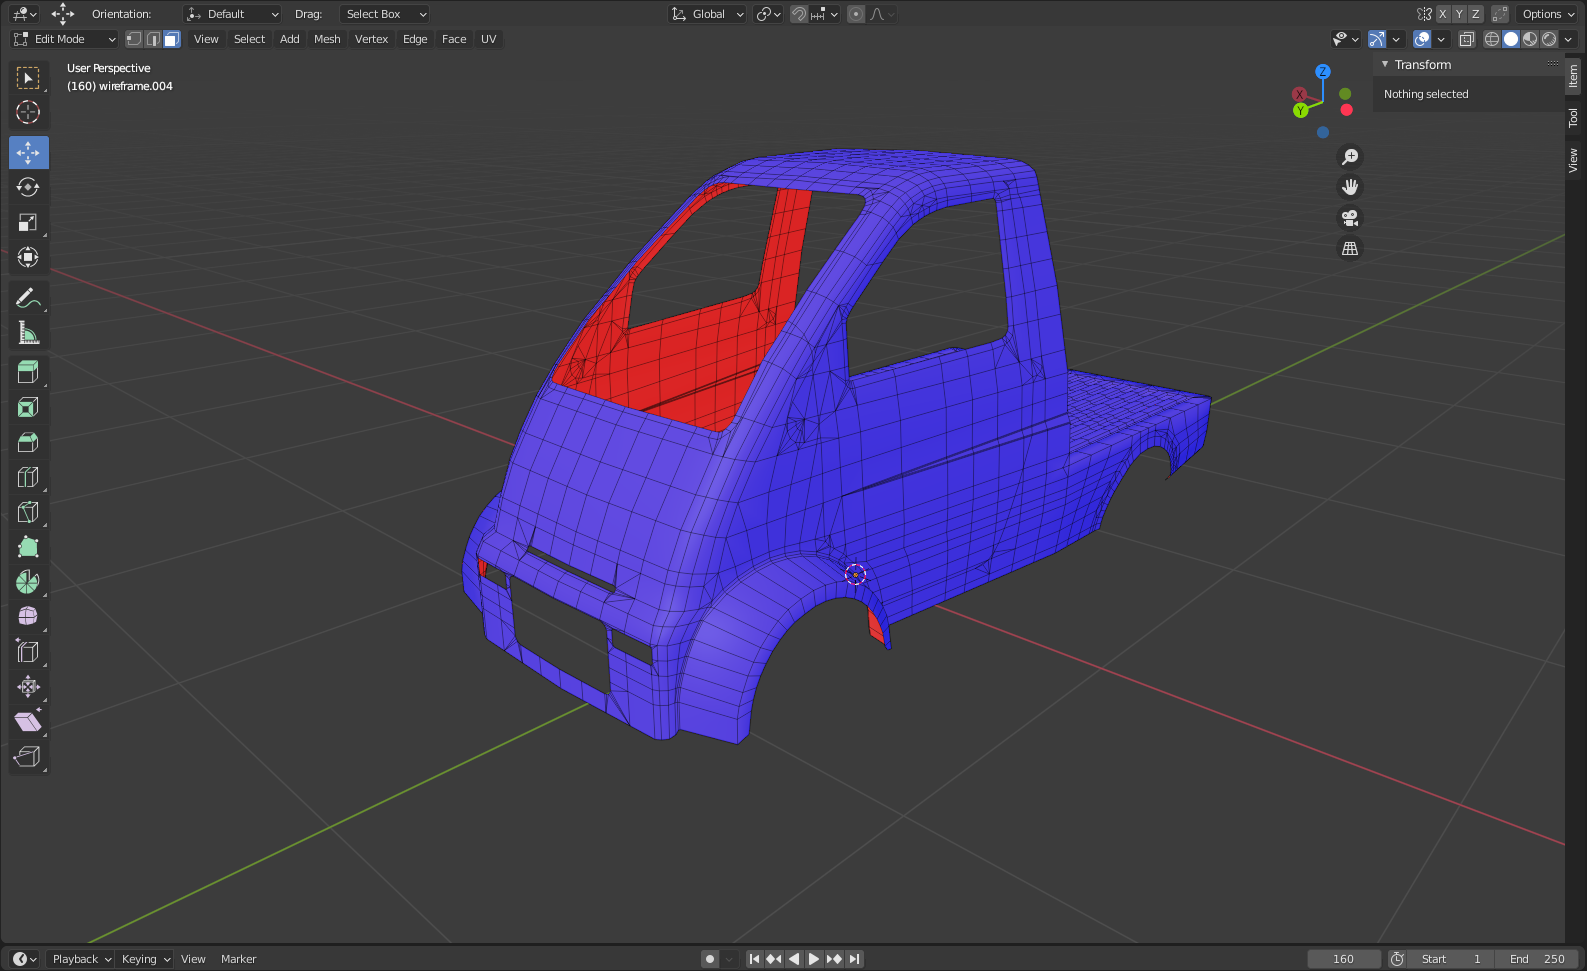Switch to solid viewport shading
The image size is (1587, 971).
pos(1511,39)
